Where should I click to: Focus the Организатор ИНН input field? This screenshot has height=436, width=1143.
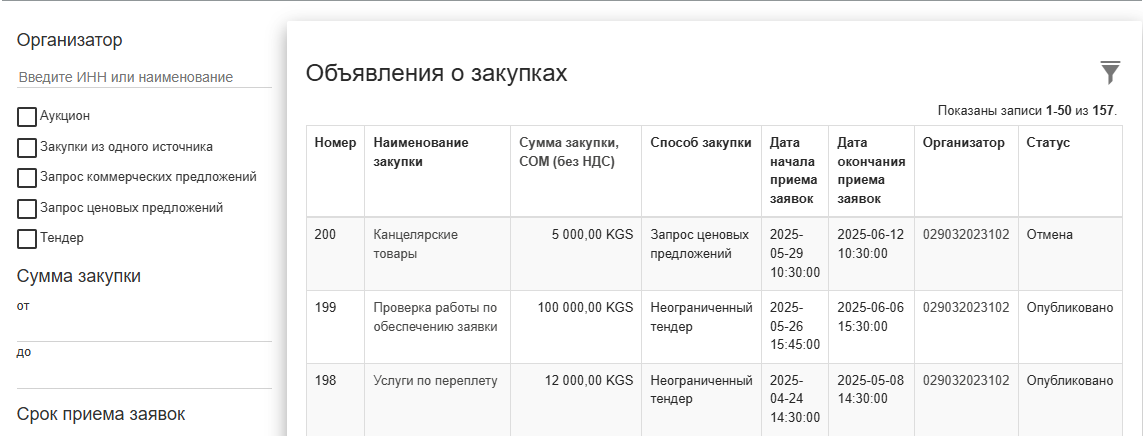tap(144, 77)
